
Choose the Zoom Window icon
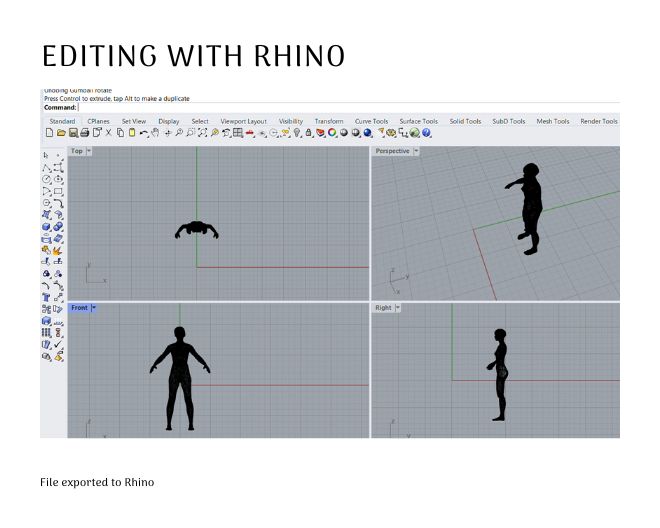pyautogui.click(x=191, y=133)
